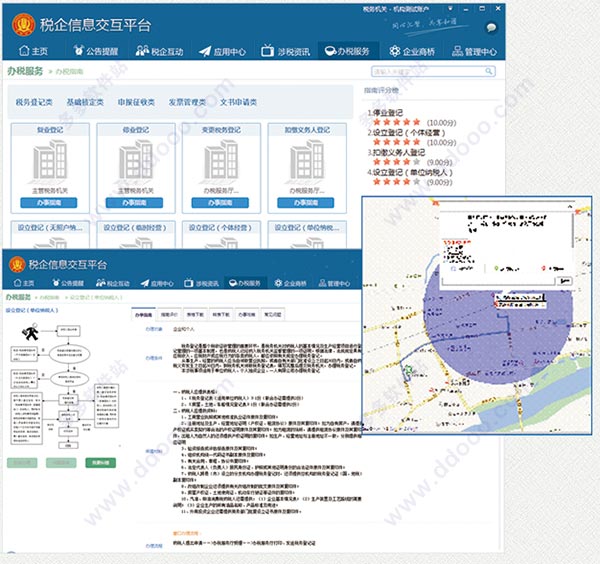Select 办事指南 tab in lower window
This screenshot has height=564, width=600.
click(143, 315)
